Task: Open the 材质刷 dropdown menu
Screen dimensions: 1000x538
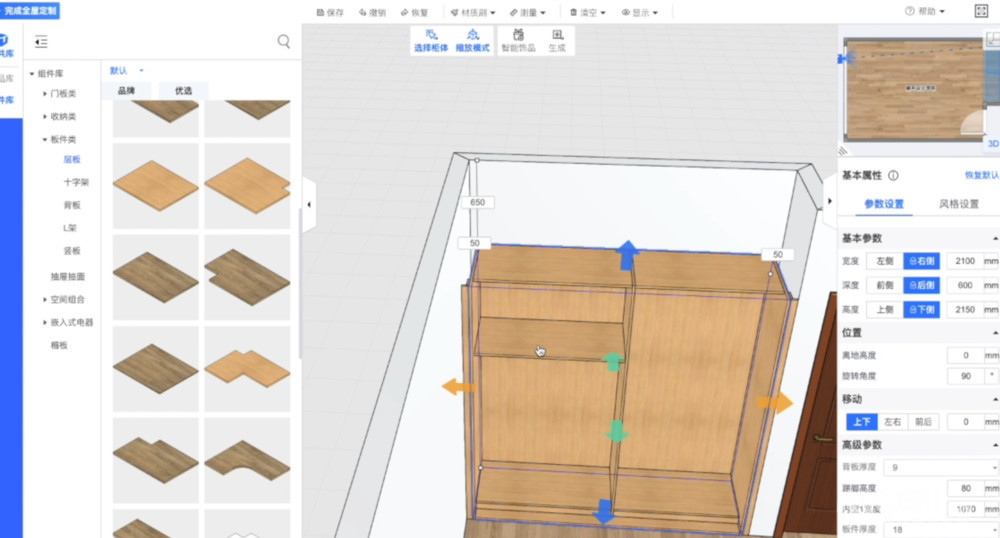Action: (470, 13)
